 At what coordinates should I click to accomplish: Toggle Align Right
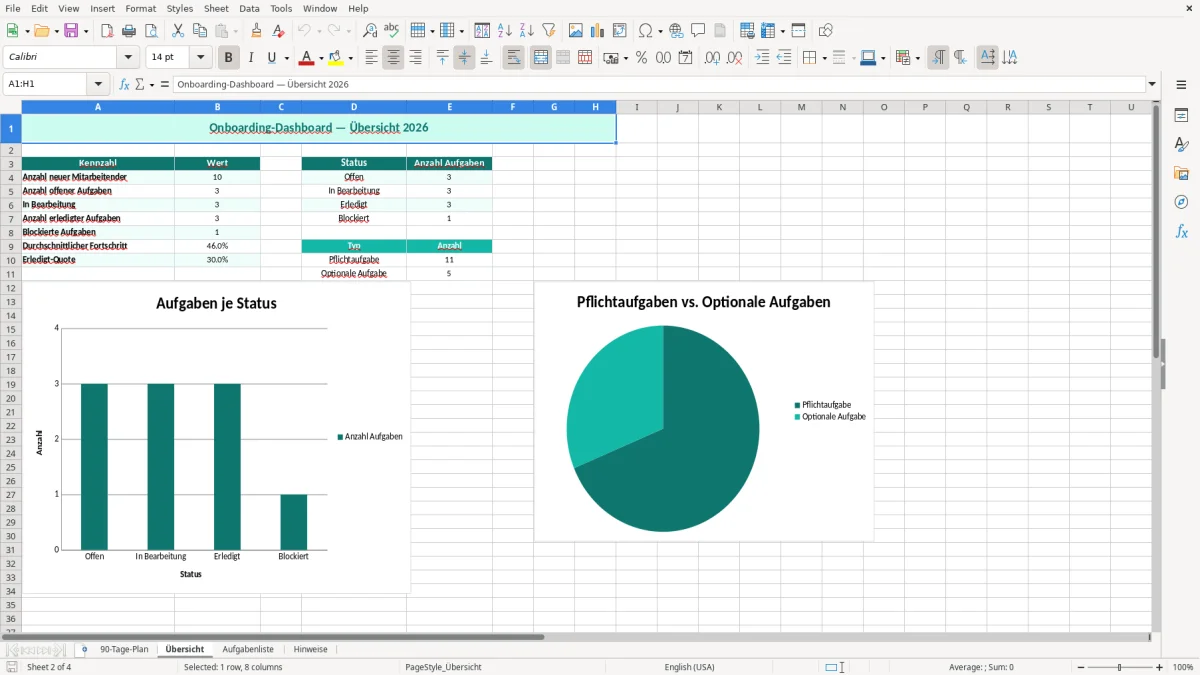(x=415, y=58)
